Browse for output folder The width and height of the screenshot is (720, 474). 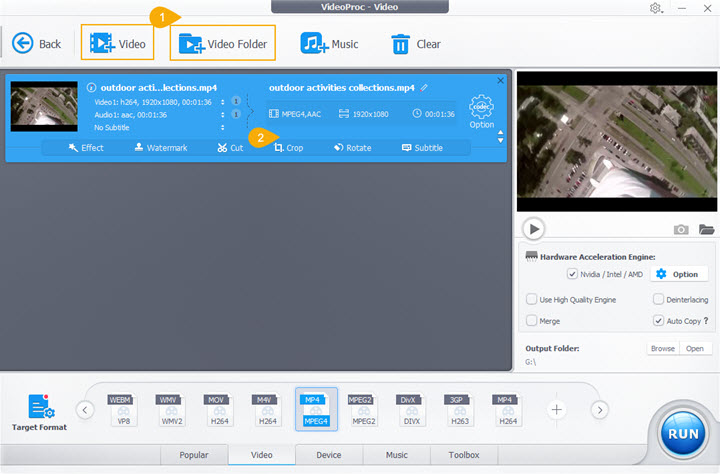tap(663, 349)
